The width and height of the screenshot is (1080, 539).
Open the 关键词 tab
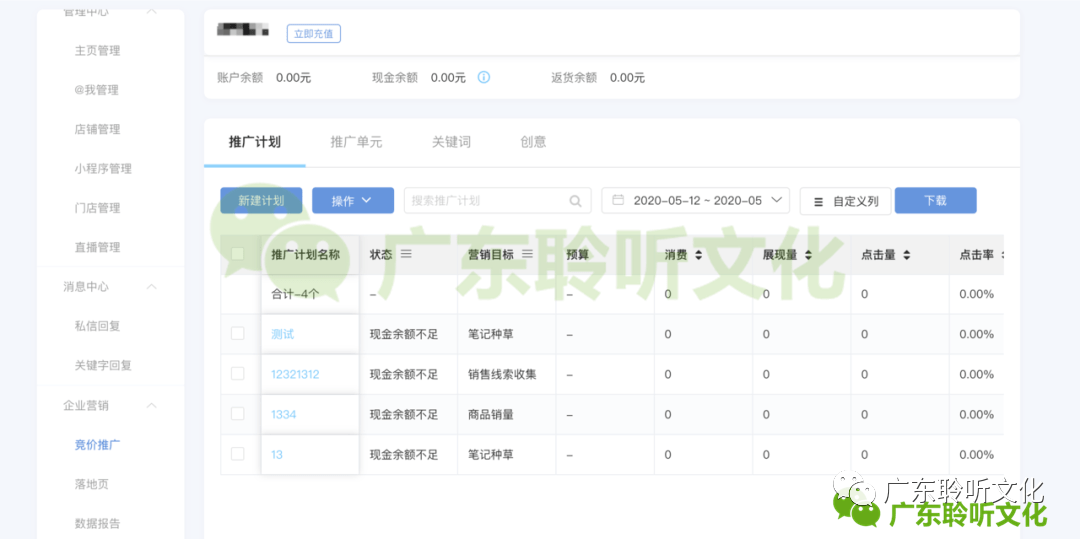pyautogui.click(x=451, y=142)
